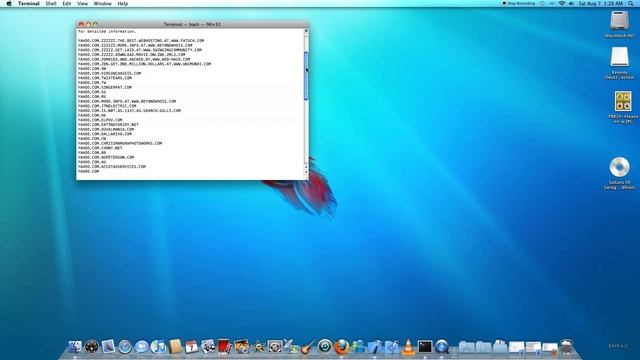Click the Terminal scroll down arrow
This screenshot has height=360, width=640.
coord(306,172)
